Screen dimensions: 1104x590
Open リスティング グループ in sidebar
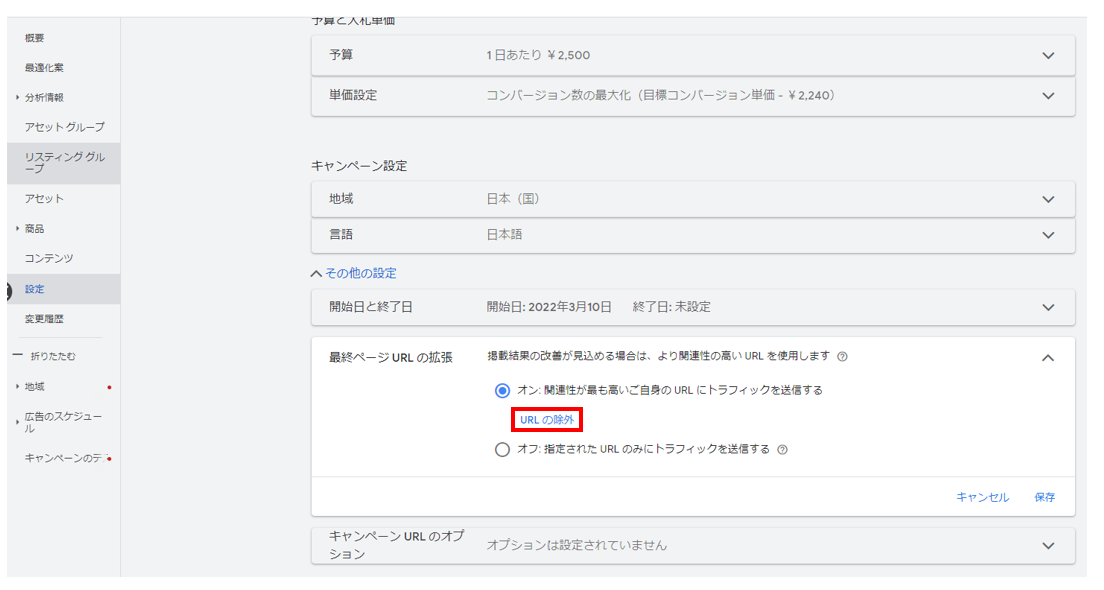65,163
